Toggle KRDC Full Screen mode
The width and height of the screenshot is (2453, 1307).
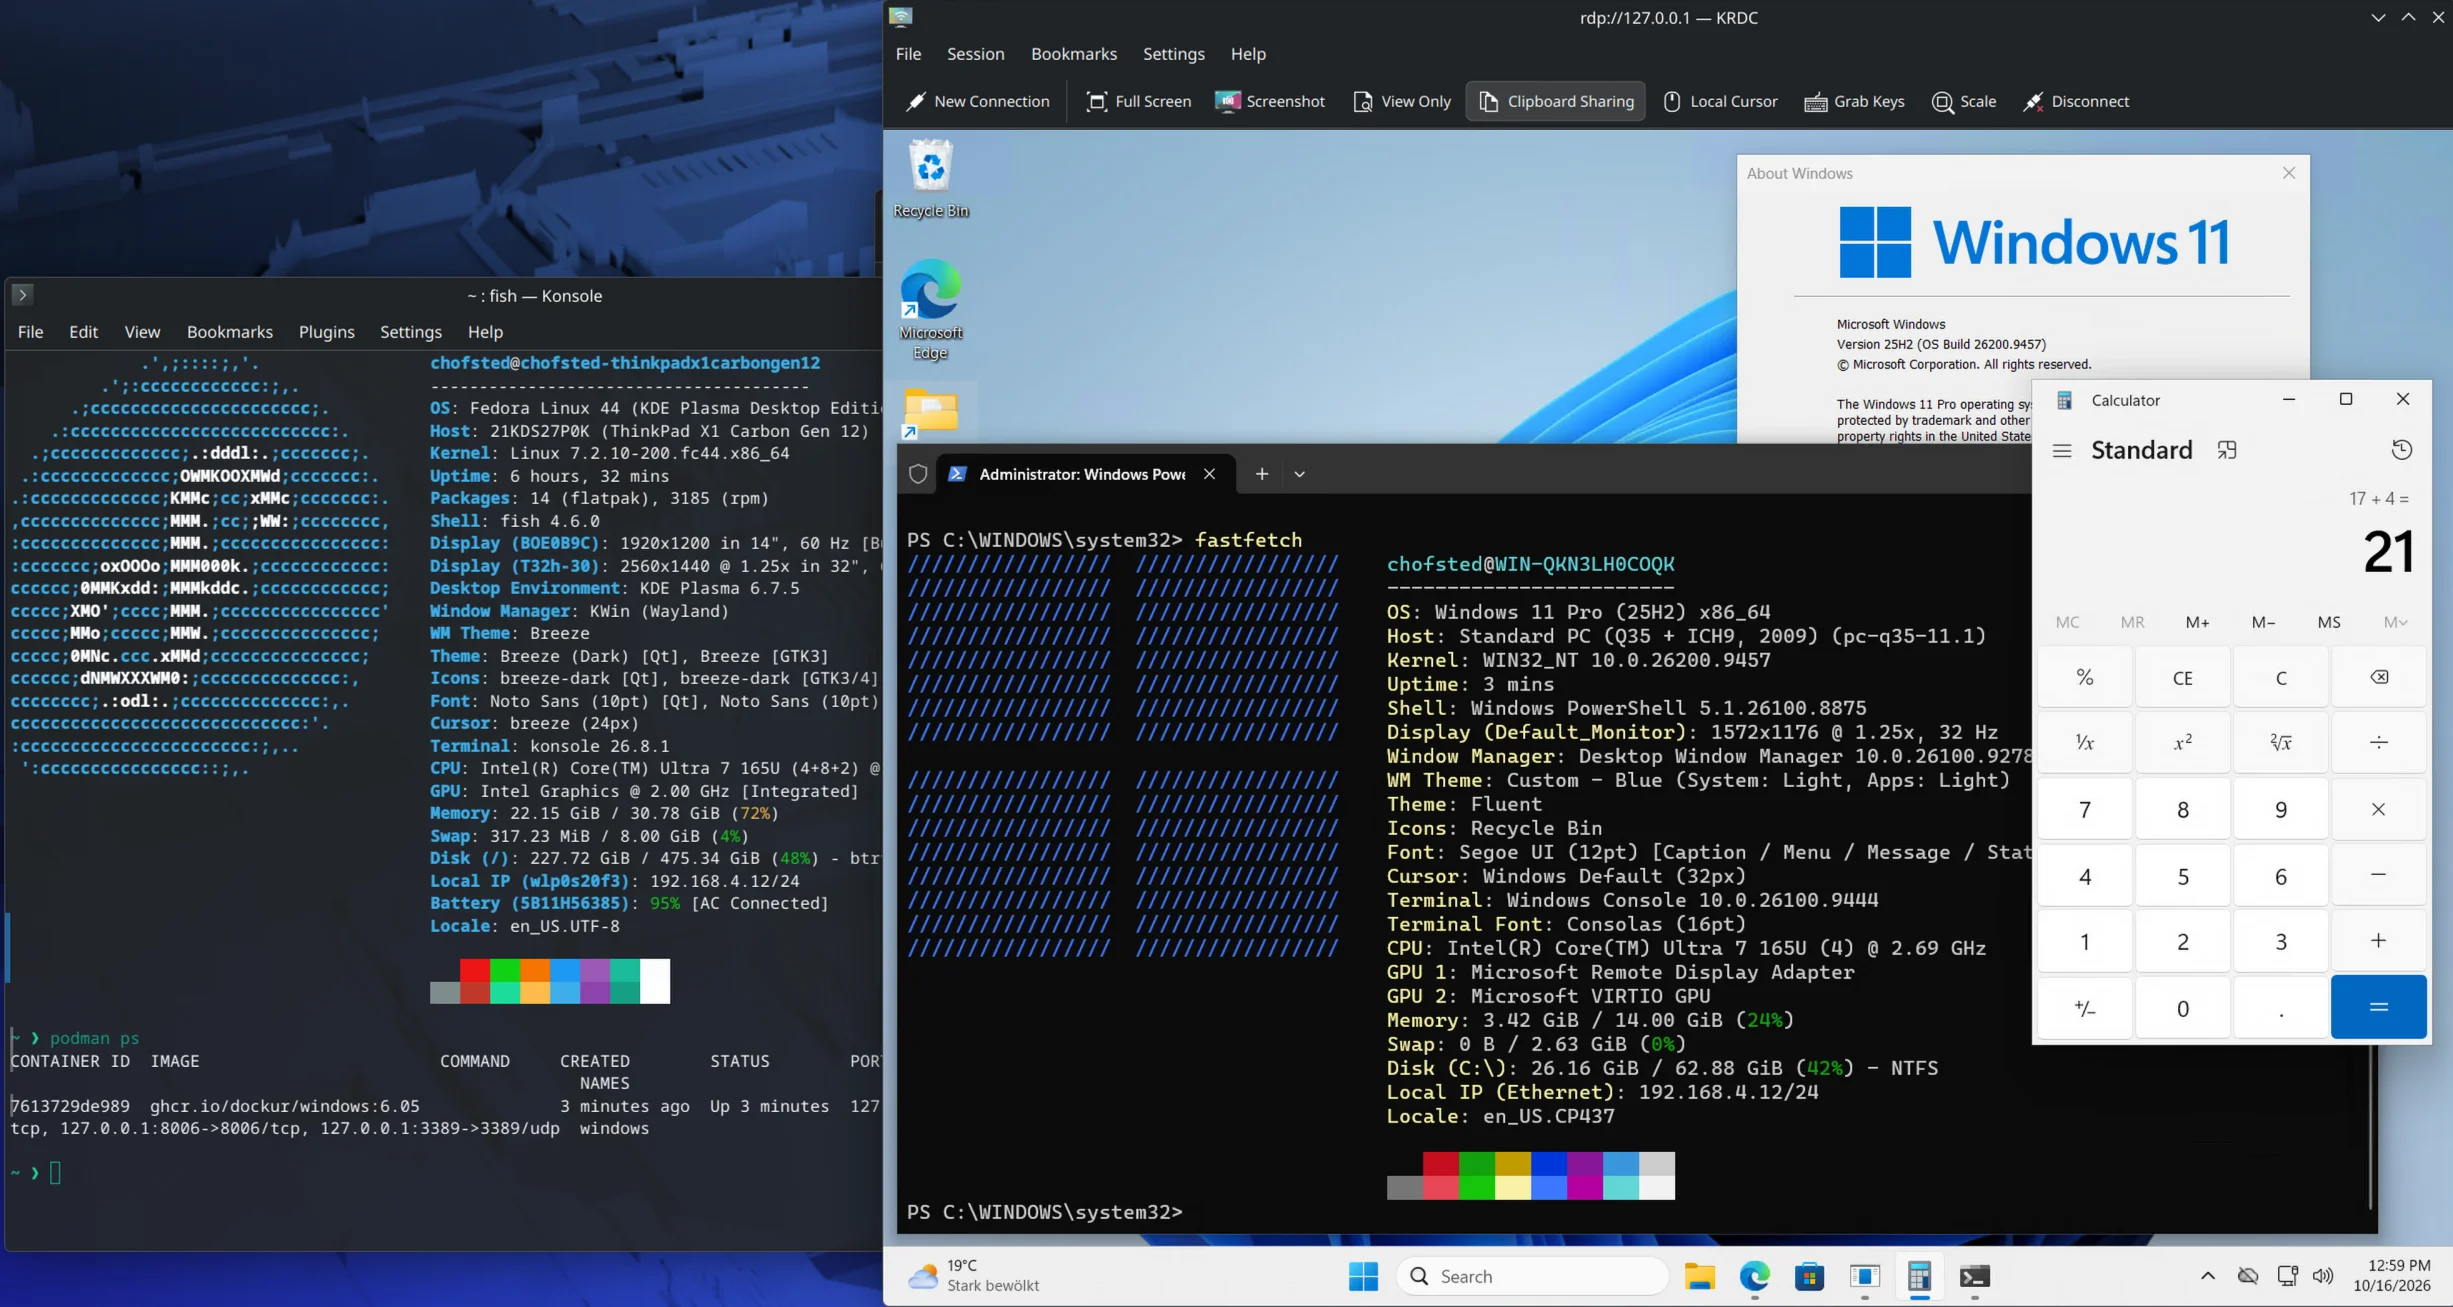click(1139, 101)
